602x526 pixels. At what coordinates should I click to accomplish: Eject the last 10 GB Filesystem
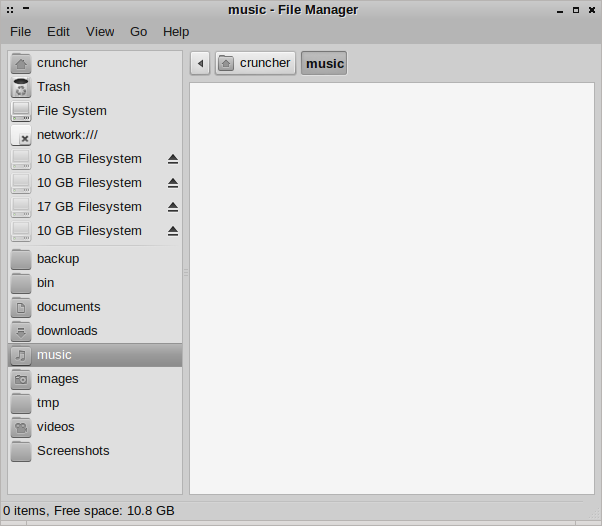coord(173,231)
